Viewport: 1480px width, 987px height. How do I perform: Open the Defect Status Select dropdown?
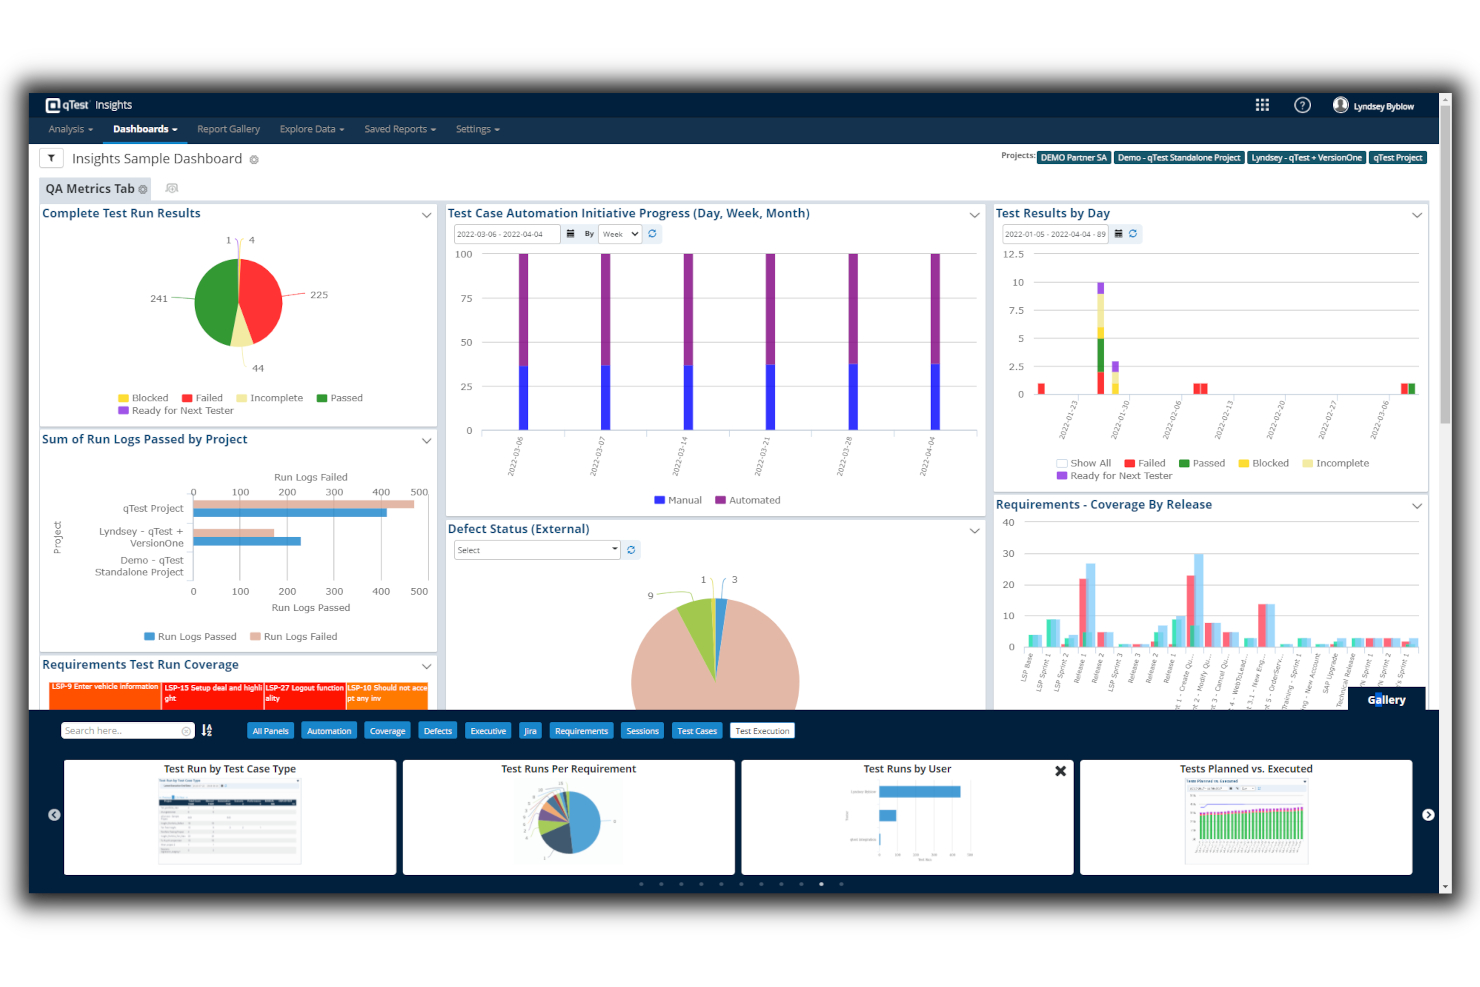538,550
